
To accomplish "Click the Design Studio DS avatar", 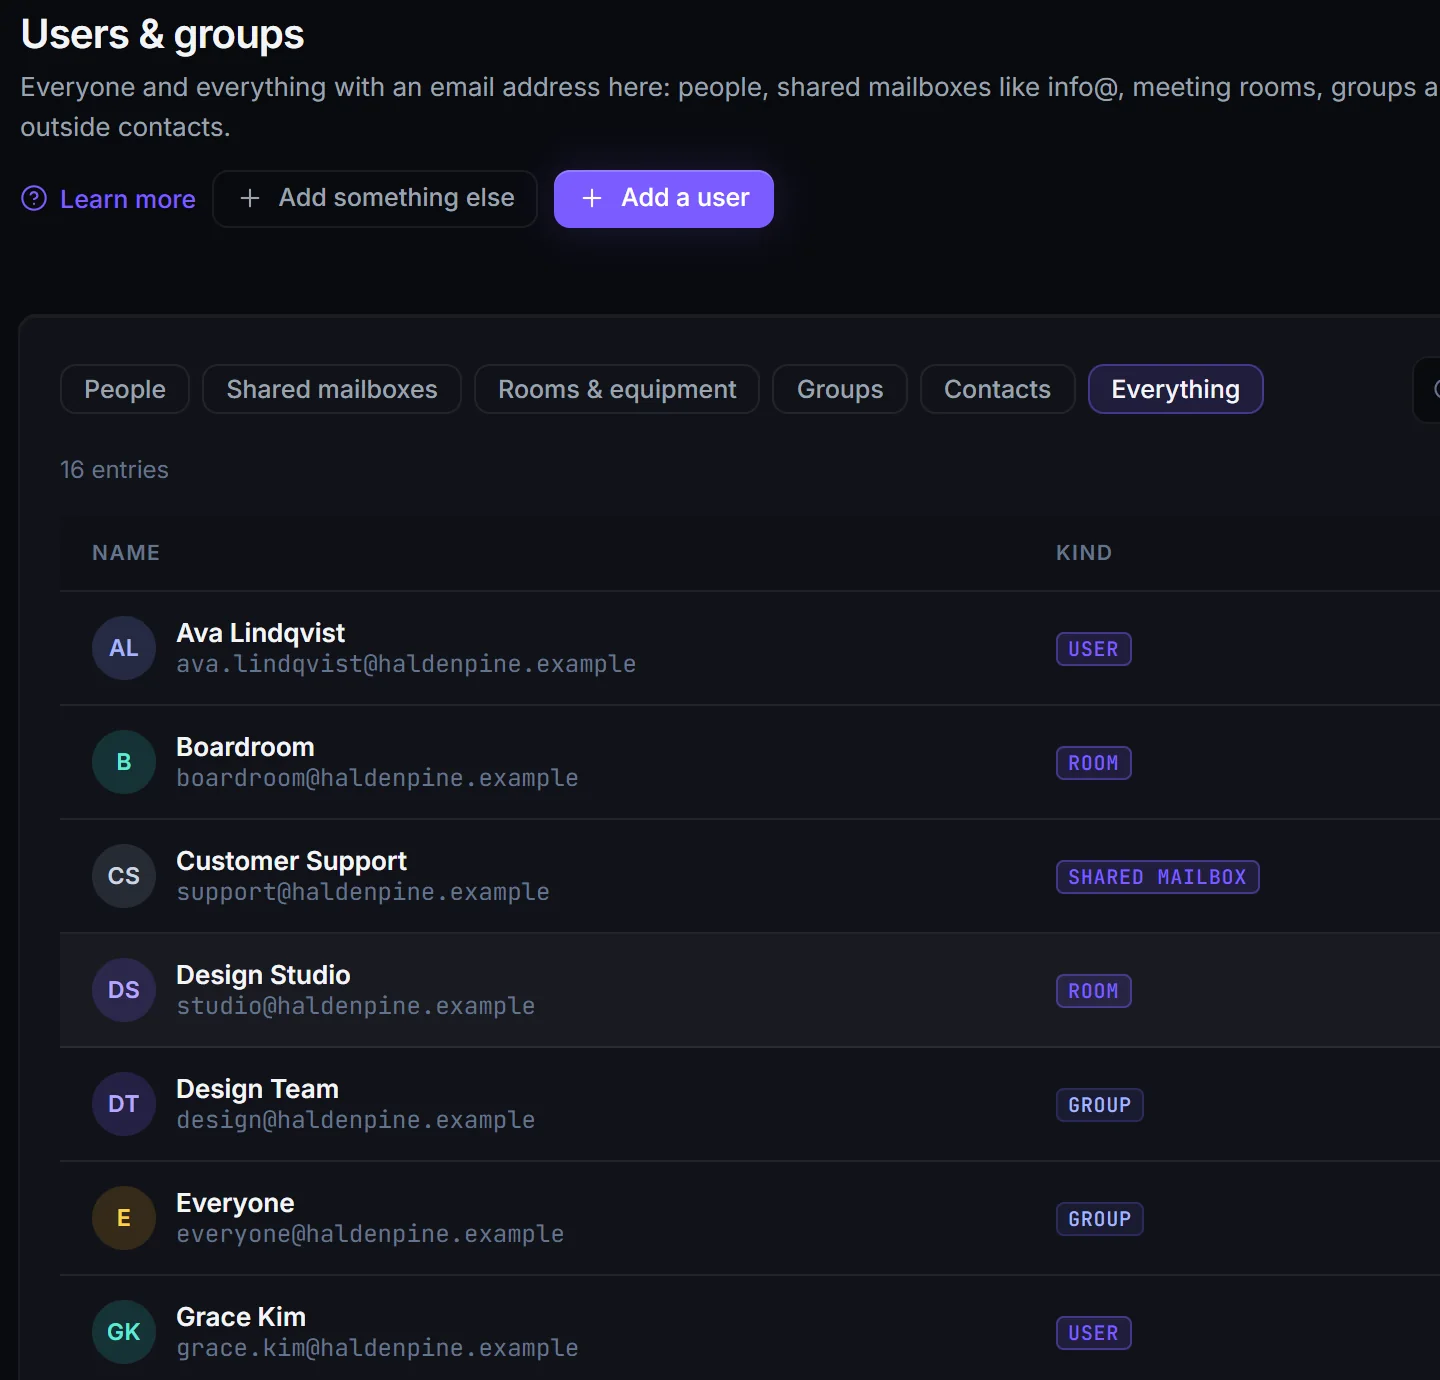I will 124,990.
